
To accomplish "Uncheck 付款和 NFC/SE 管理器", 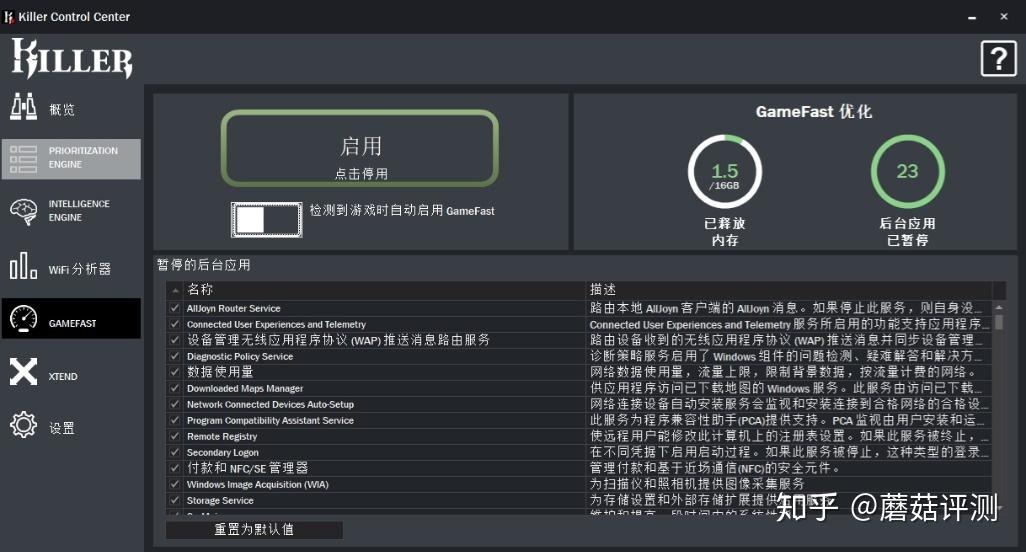I will [x=175, y=468].
